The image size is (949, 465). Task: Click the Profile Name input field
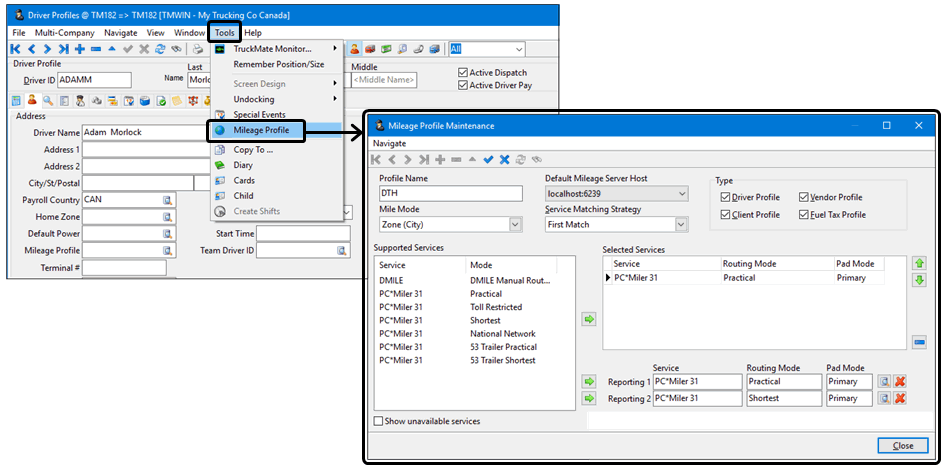(x=450, y=193)
